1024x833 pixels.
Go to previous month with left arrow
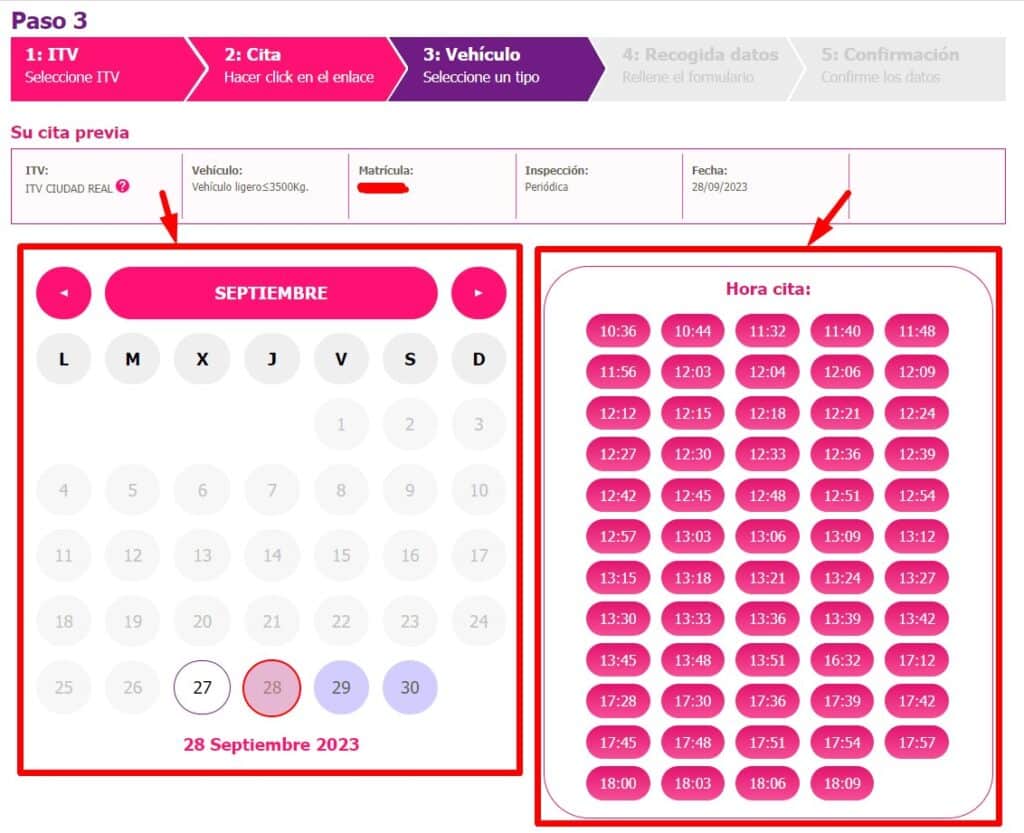[x=63, y=292]
